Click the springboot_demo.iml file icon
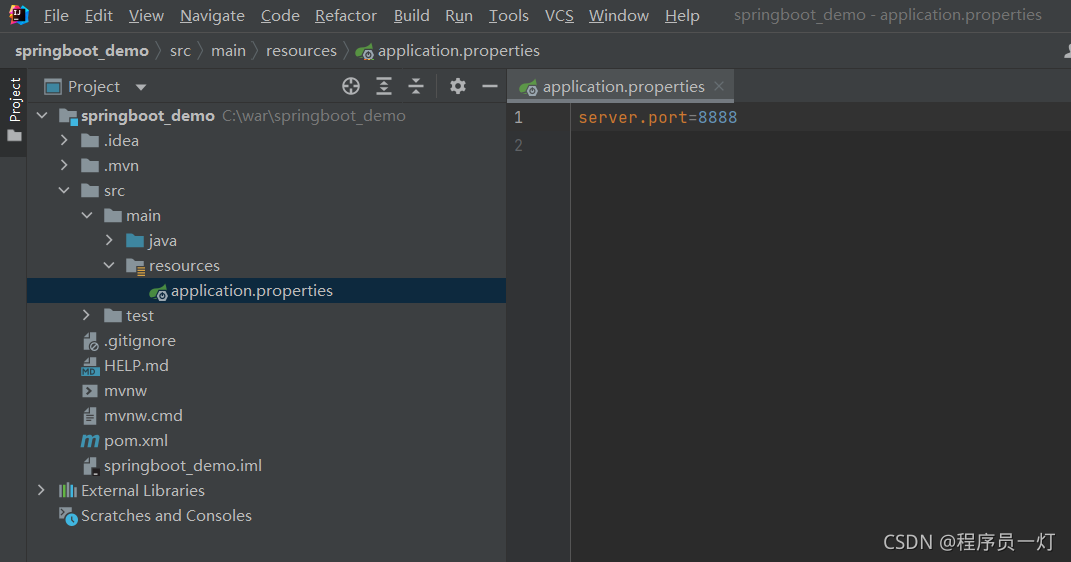Image resolution: width=1071 pixels, height=562 pixels. coord(91,466)
